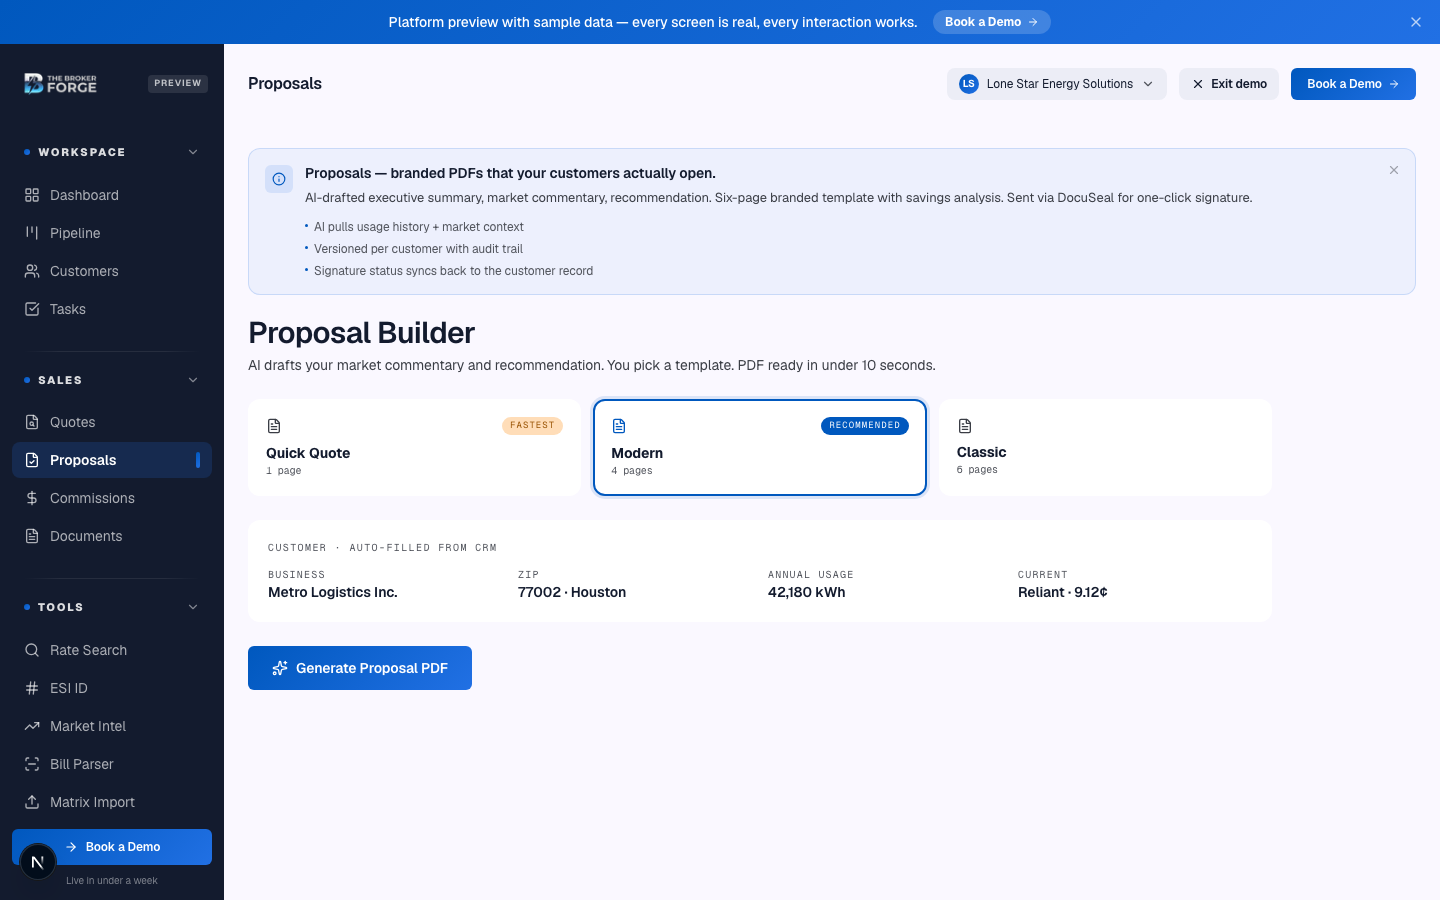This screenshot has width=1440, height=900.
Task: Go to Pipeline page
Action: click(112, 233)
